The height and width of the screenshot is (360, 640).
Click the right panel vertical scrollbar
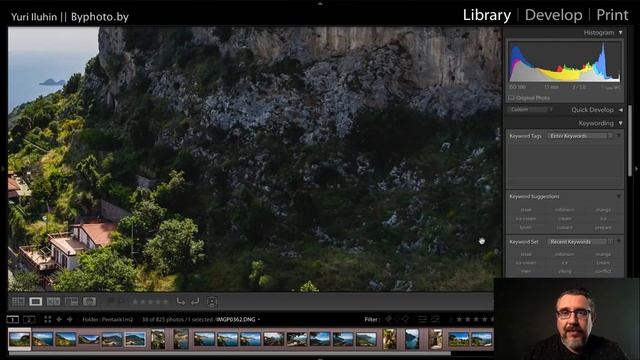tap(630, 141)
